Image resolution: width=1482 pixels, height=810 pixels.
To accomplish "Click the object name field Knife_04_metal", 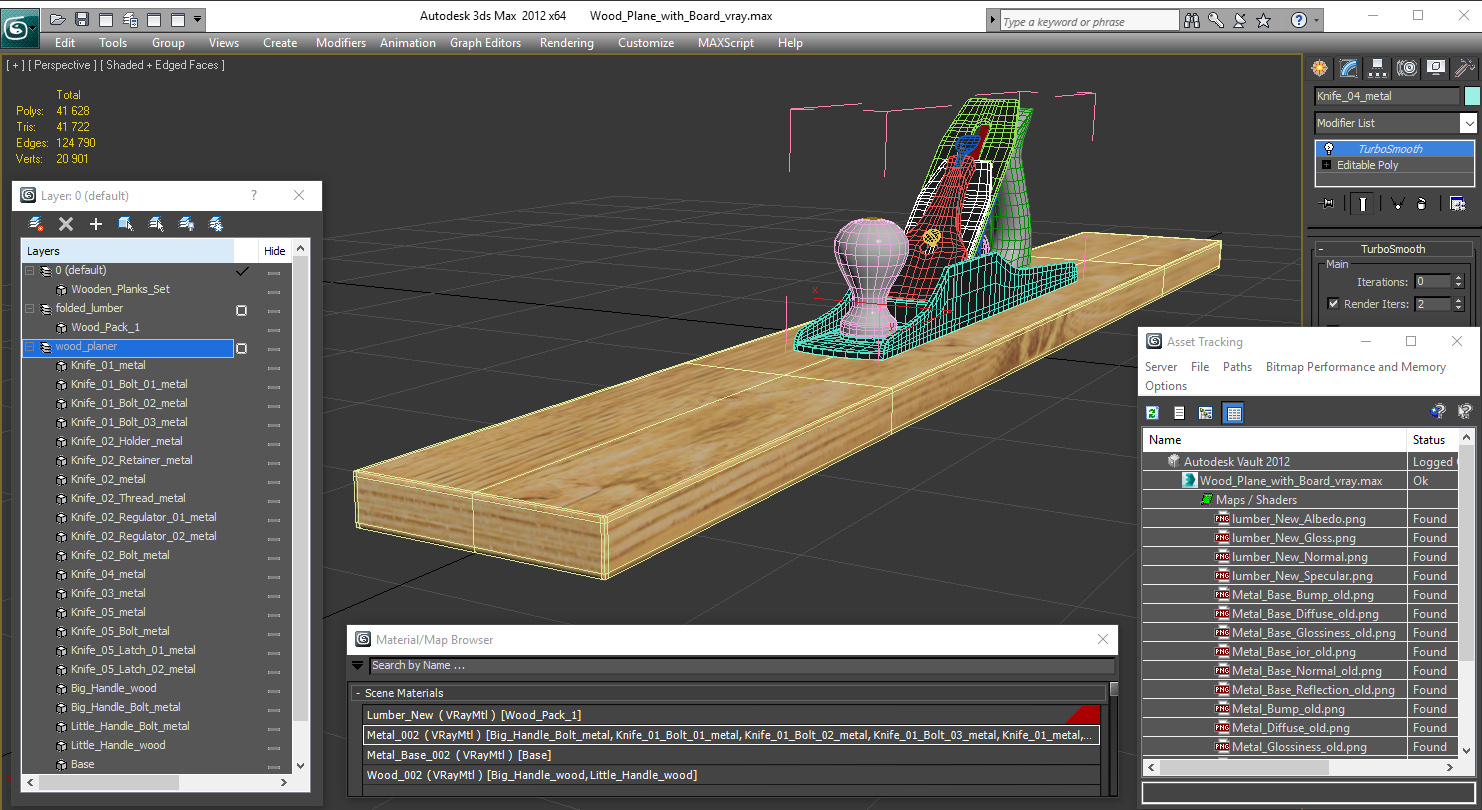I will coord(1387,96).
